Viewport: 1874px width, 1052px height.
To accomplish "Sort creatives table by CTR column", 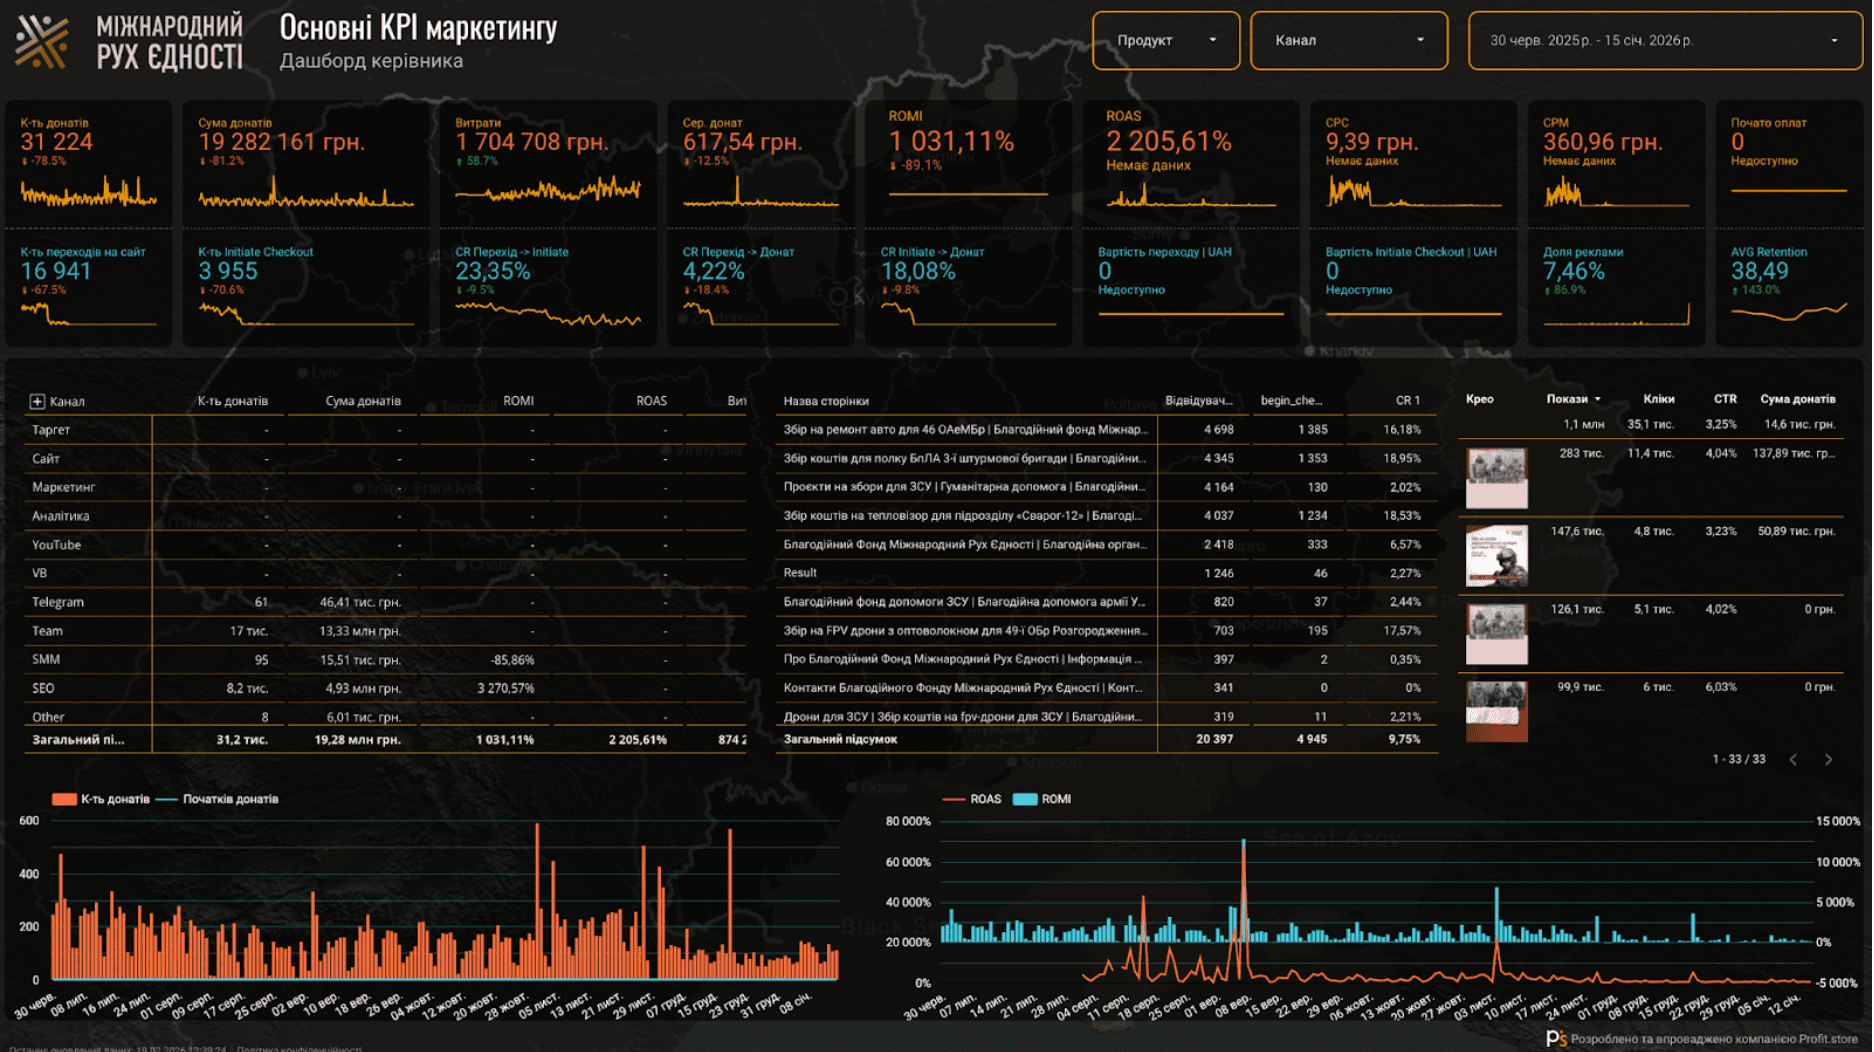I will [1724, 399].
